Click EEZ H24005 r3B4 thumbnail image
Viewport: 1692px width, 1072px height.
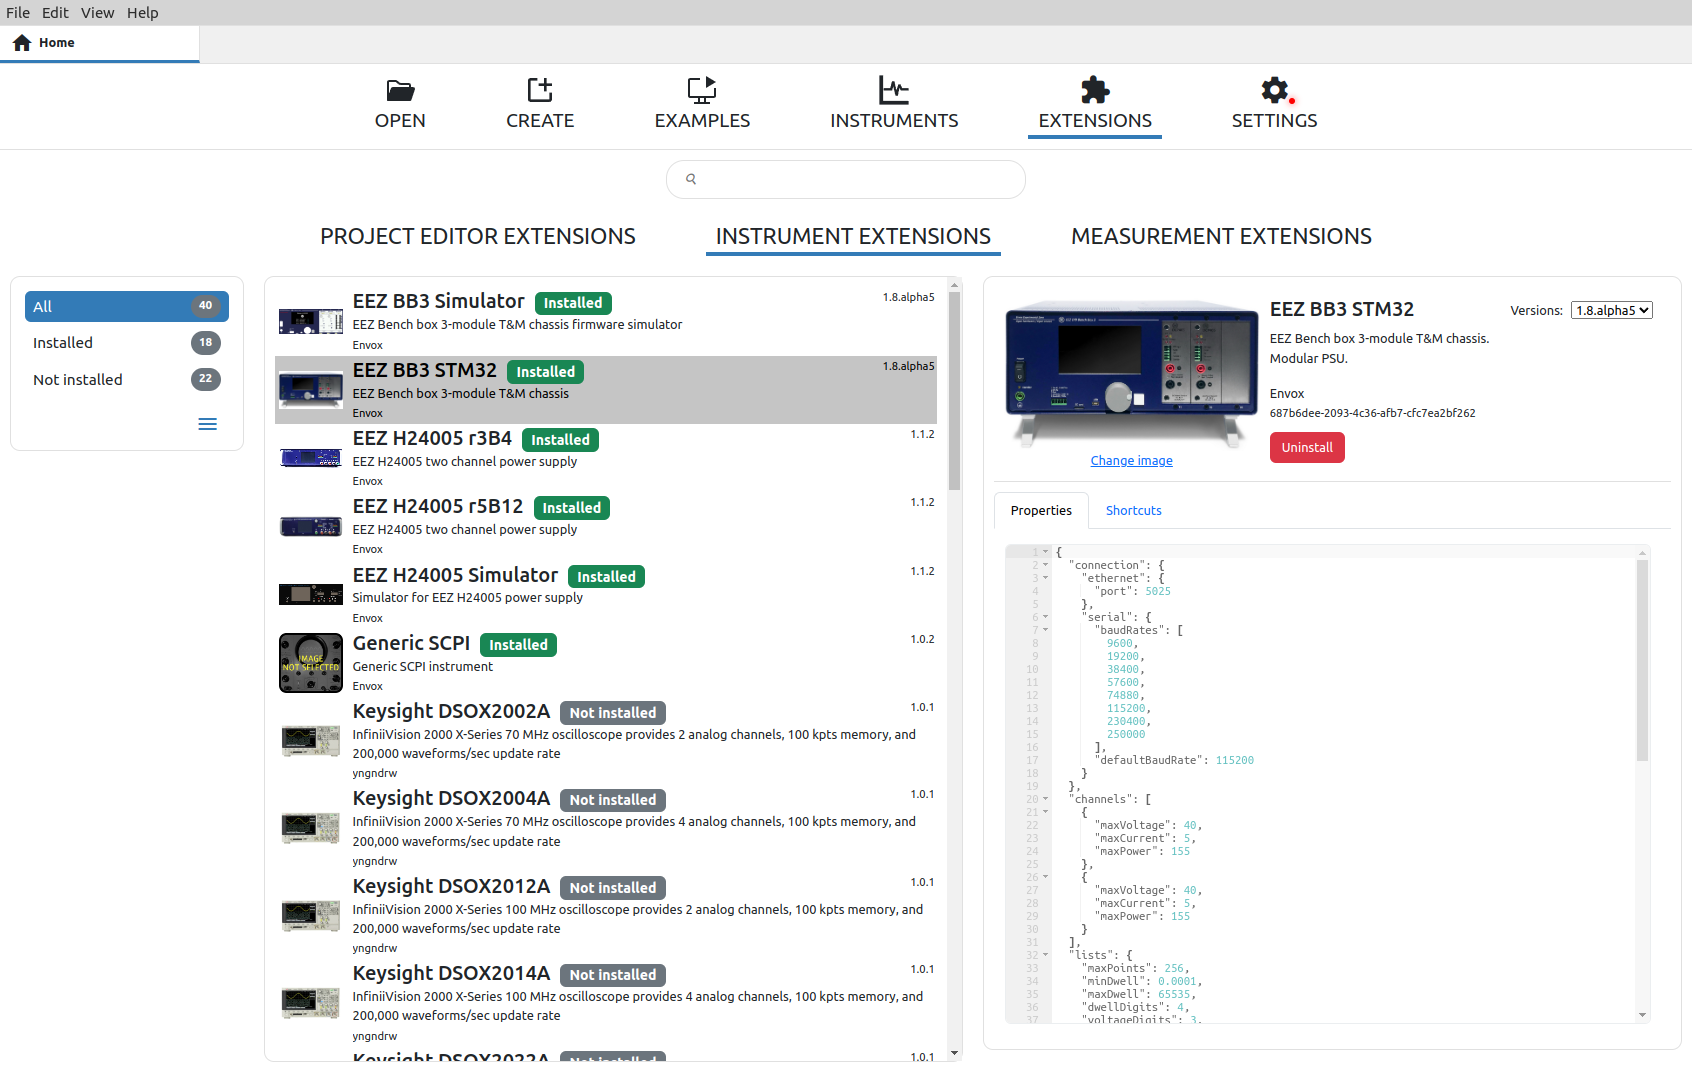click(311, 457)
